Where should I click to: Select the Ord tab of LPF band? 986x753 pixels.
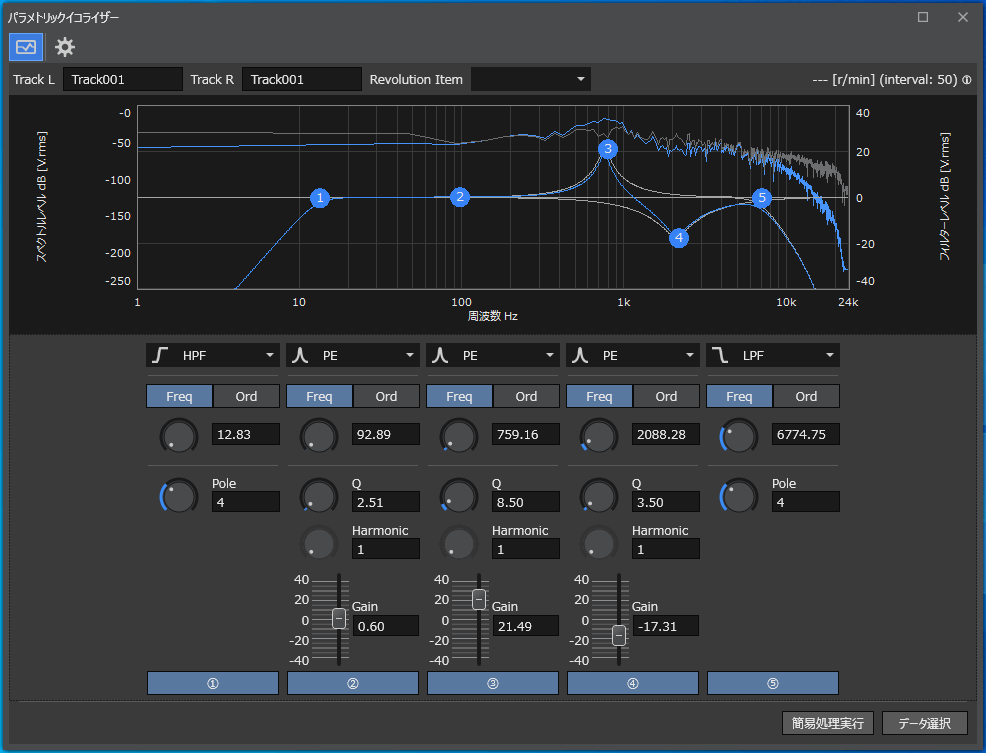tap(806, 396)
